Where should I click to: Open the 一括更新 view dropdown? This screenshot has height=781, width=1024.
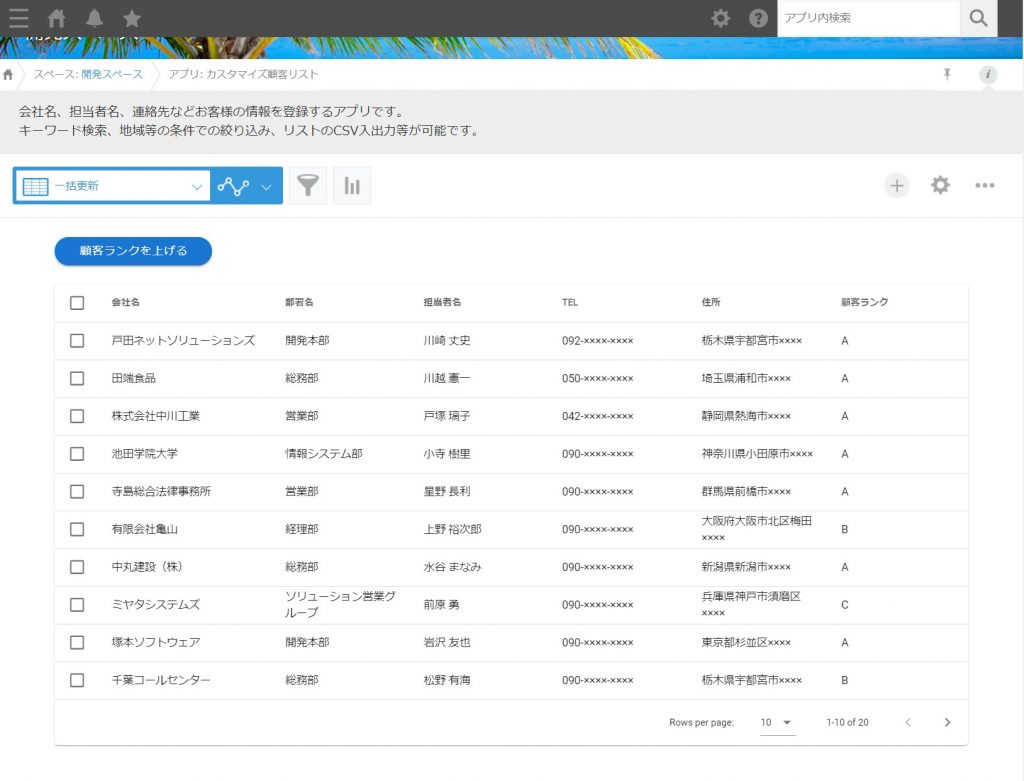112,186
